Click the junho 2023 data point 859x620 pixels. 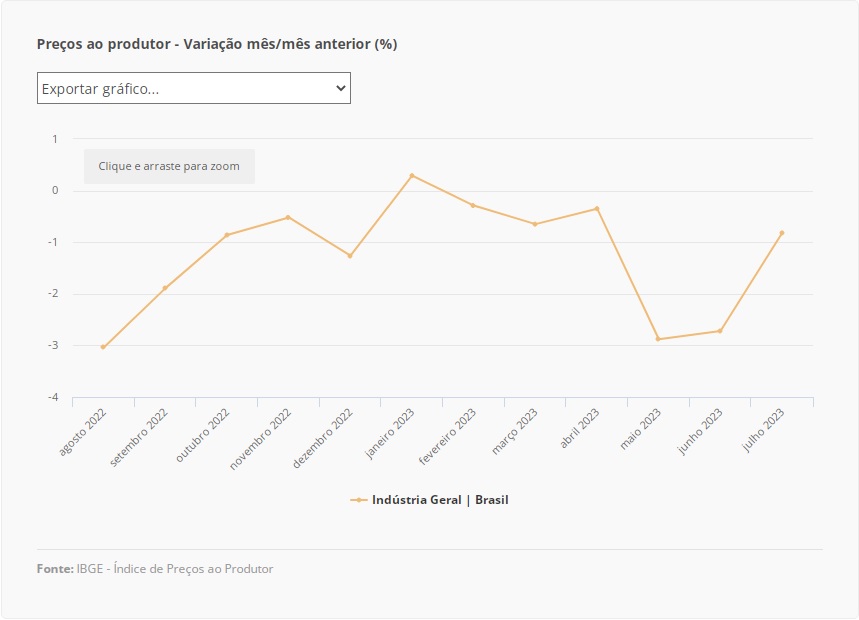coord(720,331)
